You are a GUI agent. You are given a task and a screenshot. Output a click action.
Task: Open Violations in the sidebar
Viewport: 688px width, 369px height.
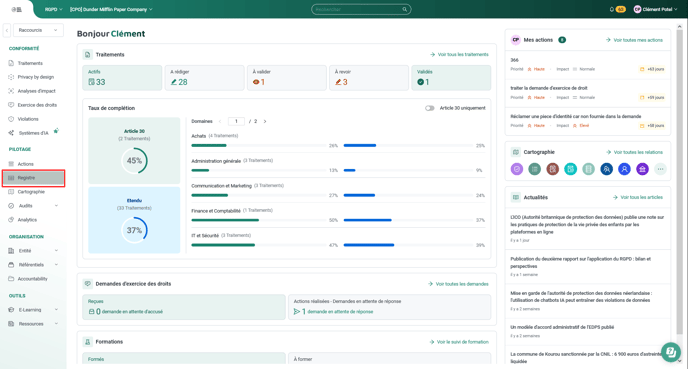coord(28,119)
